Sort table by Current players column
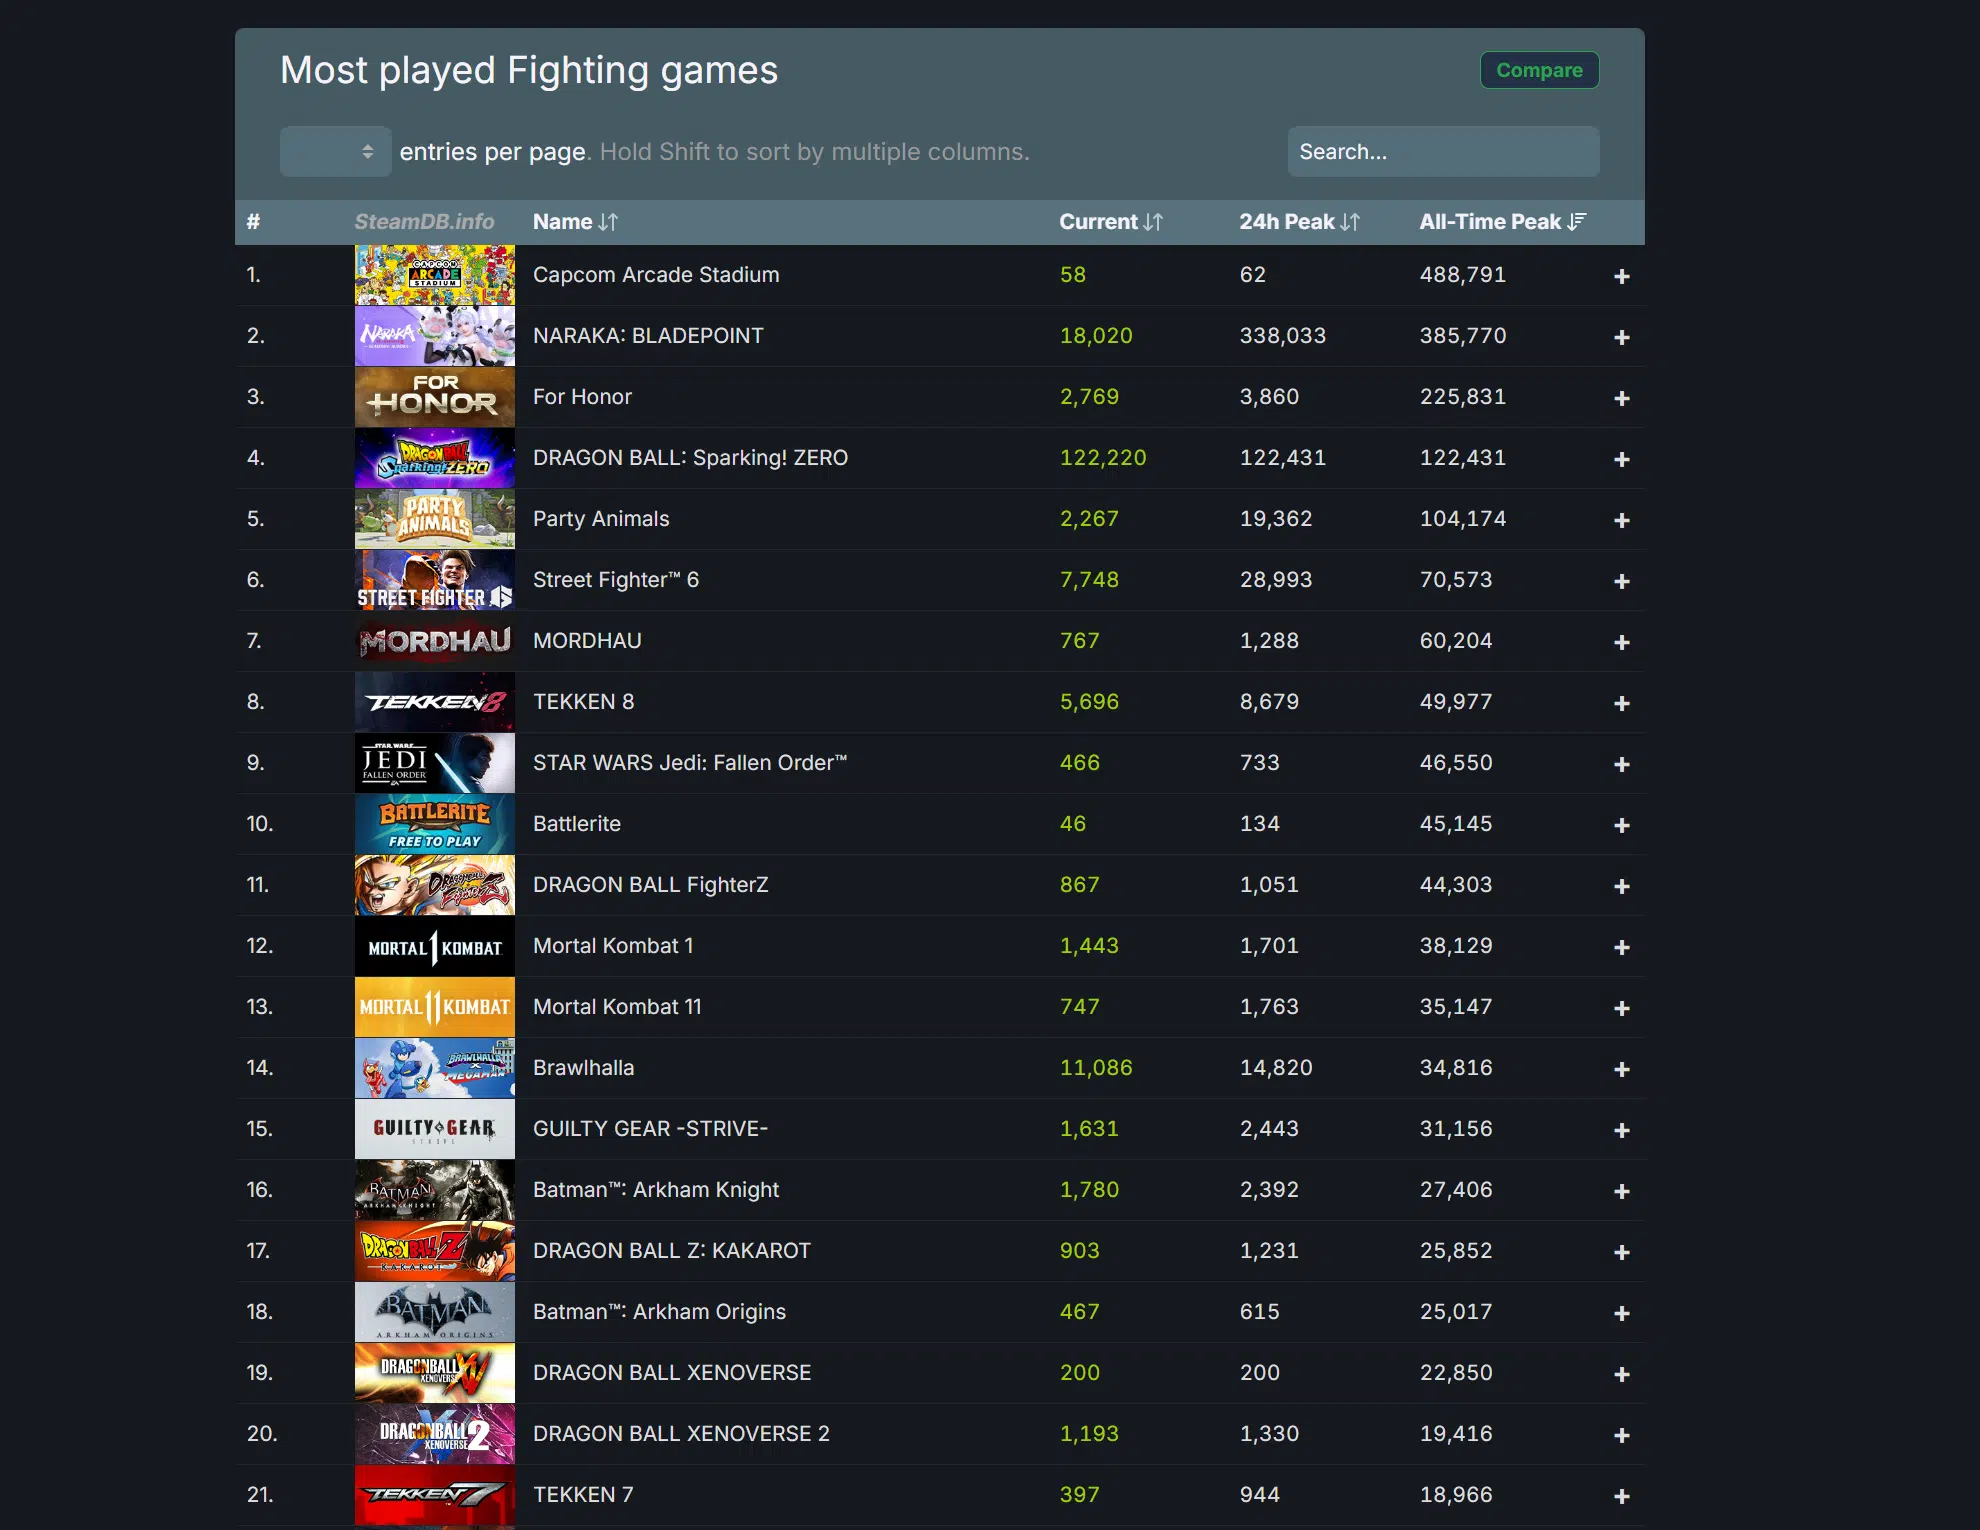Screen dimensions: 1980x1530 tap(1111, 222)
